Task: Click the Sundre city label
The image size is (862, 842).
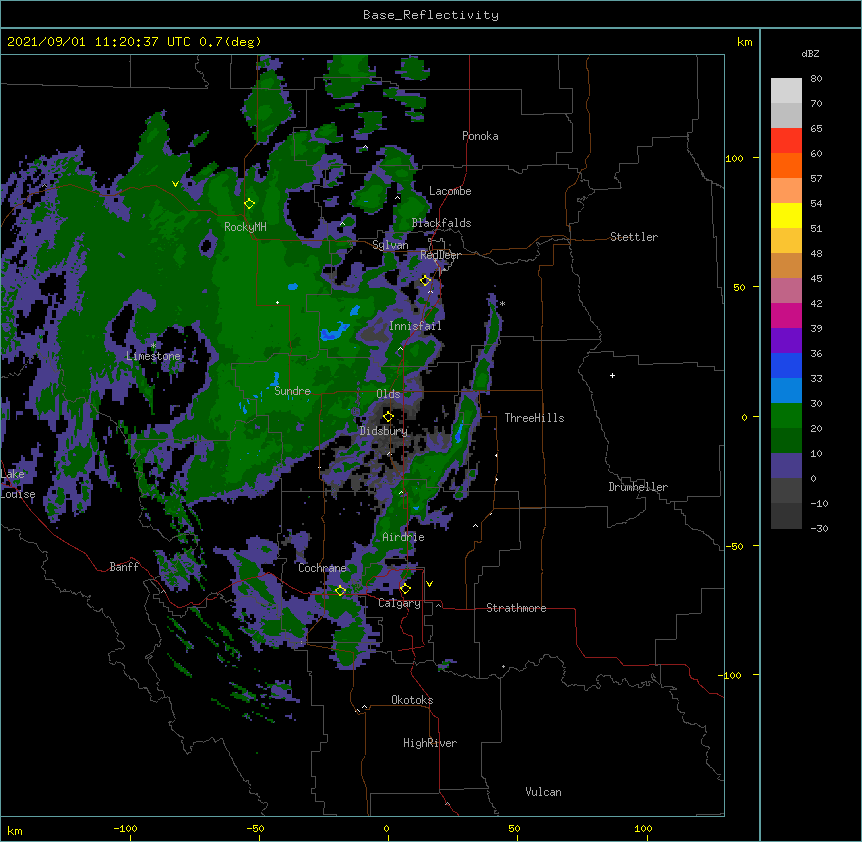Action: [x=292, y=391]
